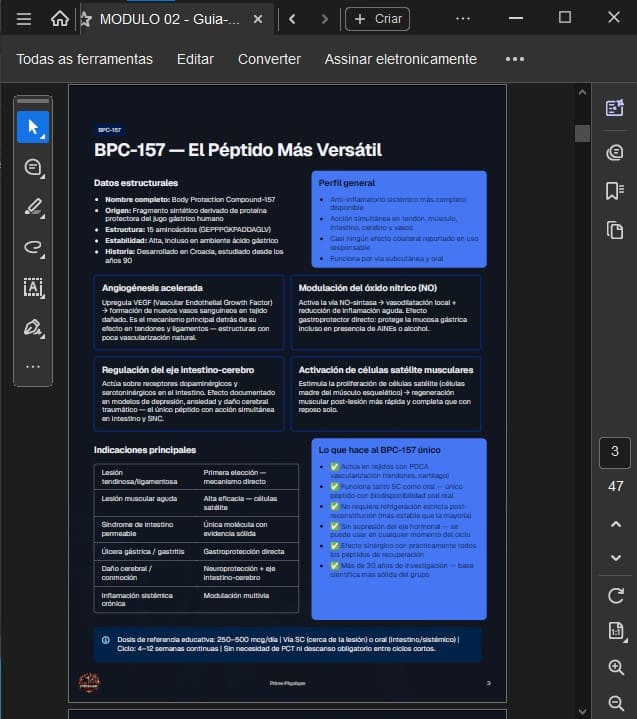Open the title bar more options ellipsis

(x=463, y=19)
